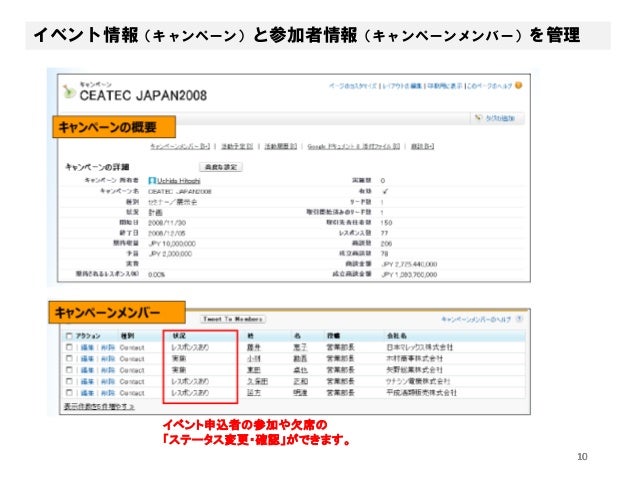Click the campaign icon beside CEATEC JAPAN2008
The image size is (638, 479).
coord(69,92)
